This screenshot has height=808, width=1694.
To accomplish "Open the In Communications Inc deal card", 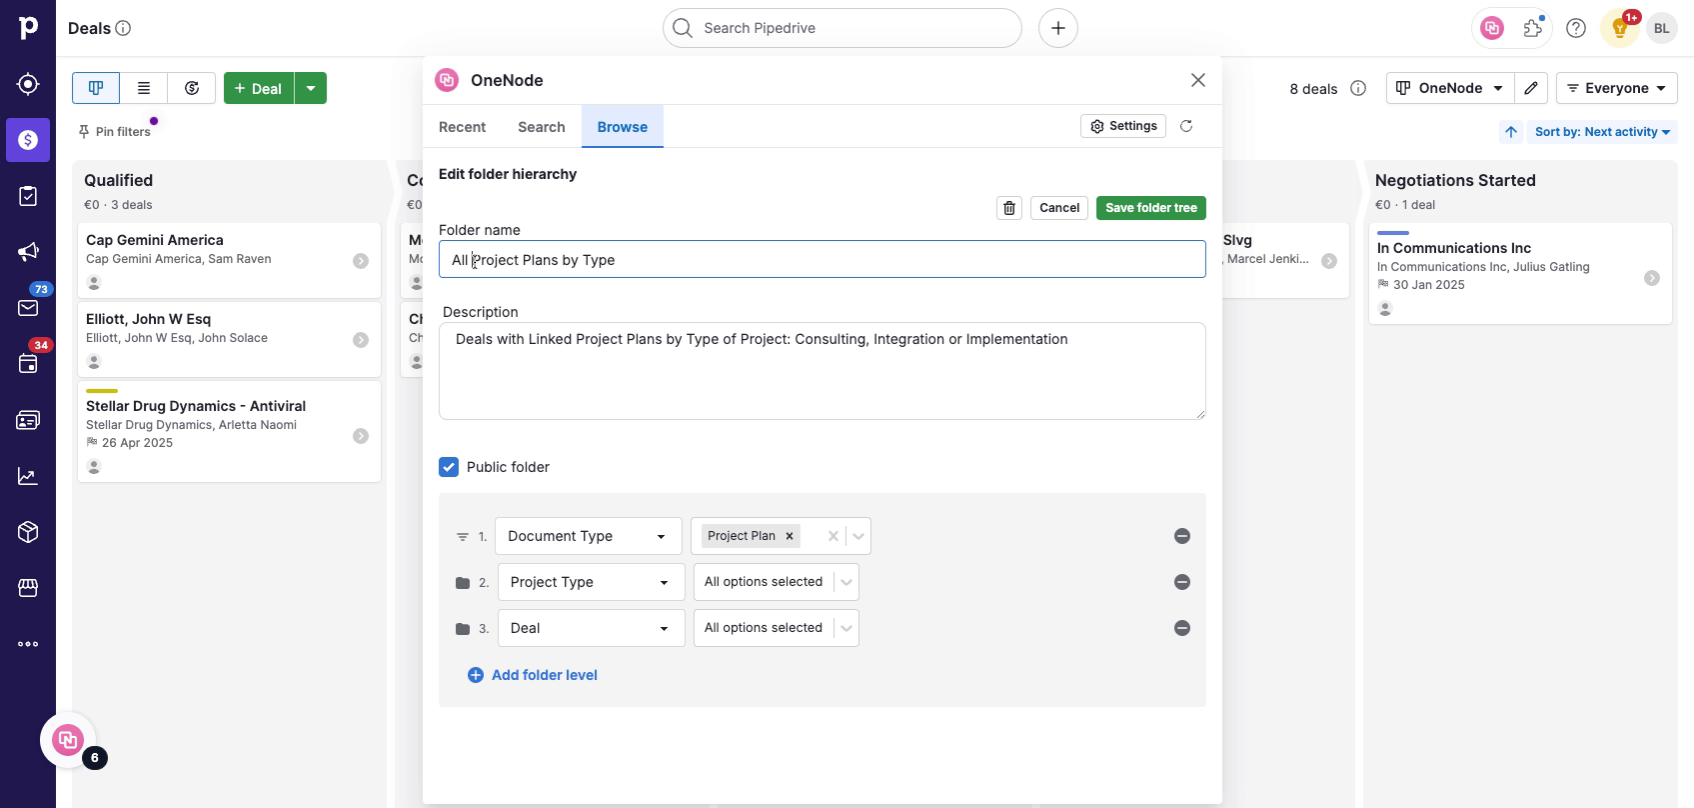I will click(1520, 273).
